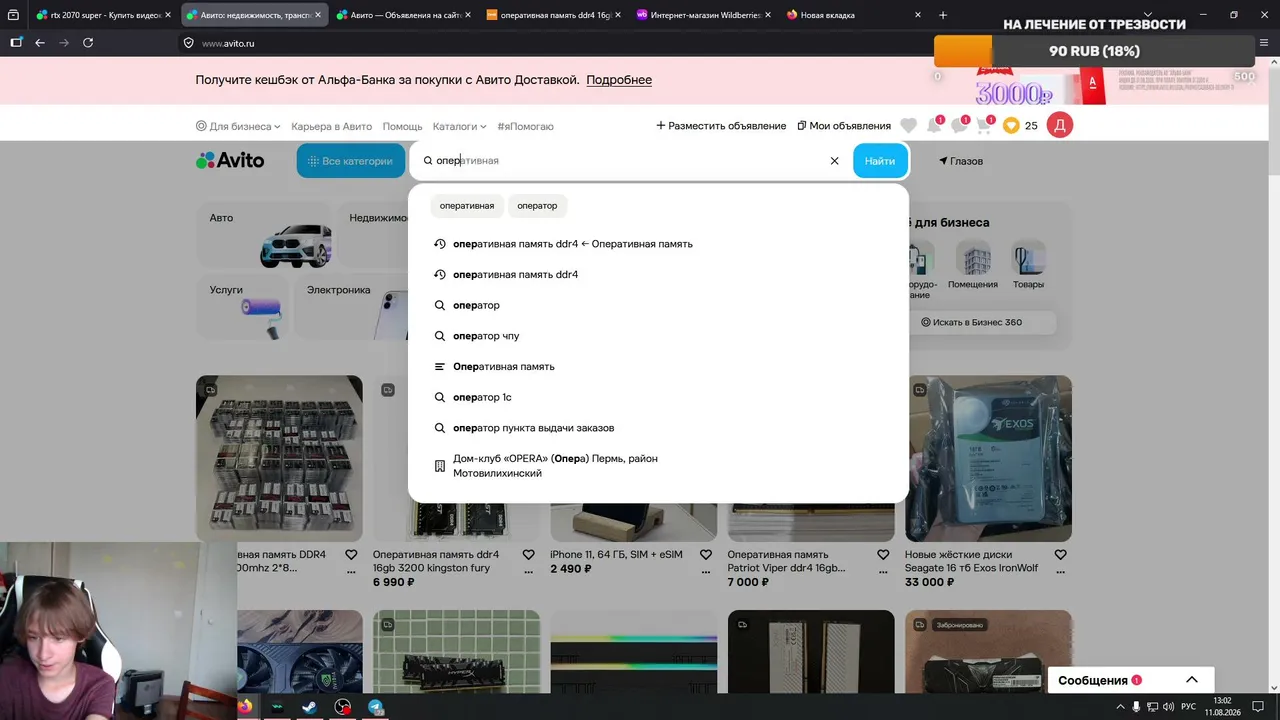Click "Разместить объявление"
The width and height of the screenshot is (1280, 720).
click(721, 126)
